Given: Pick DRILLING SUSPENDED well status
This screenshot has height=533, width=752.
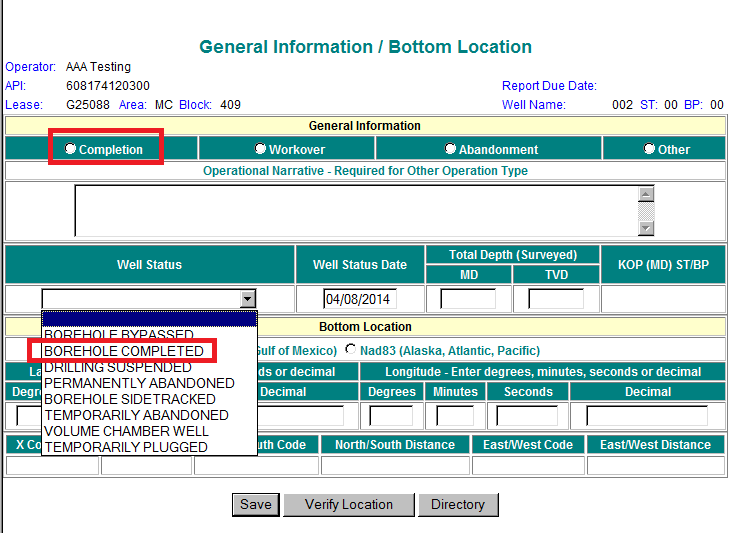Looking at the screenshot, I should click(117, 367).
